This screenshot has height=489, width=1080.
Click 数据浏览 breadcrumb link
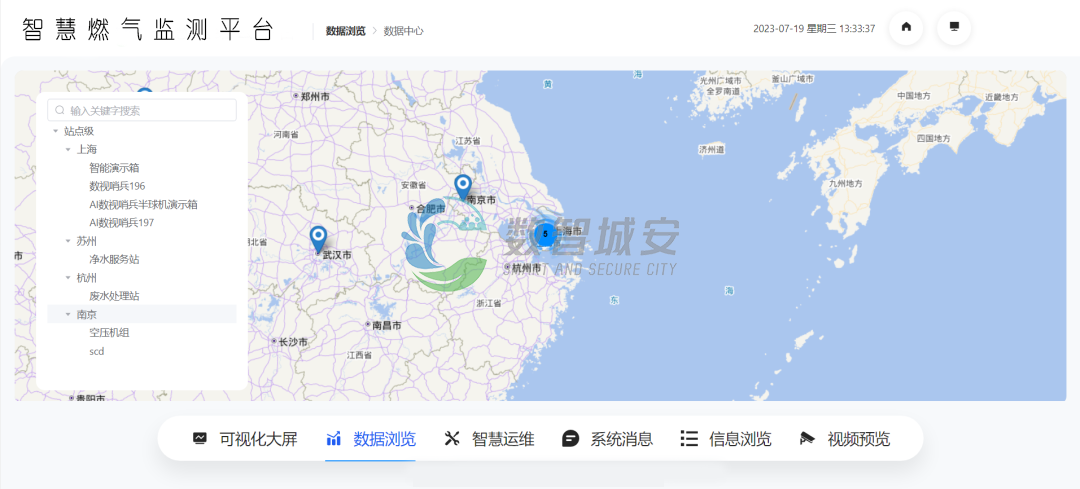click(x=345, y=31)
